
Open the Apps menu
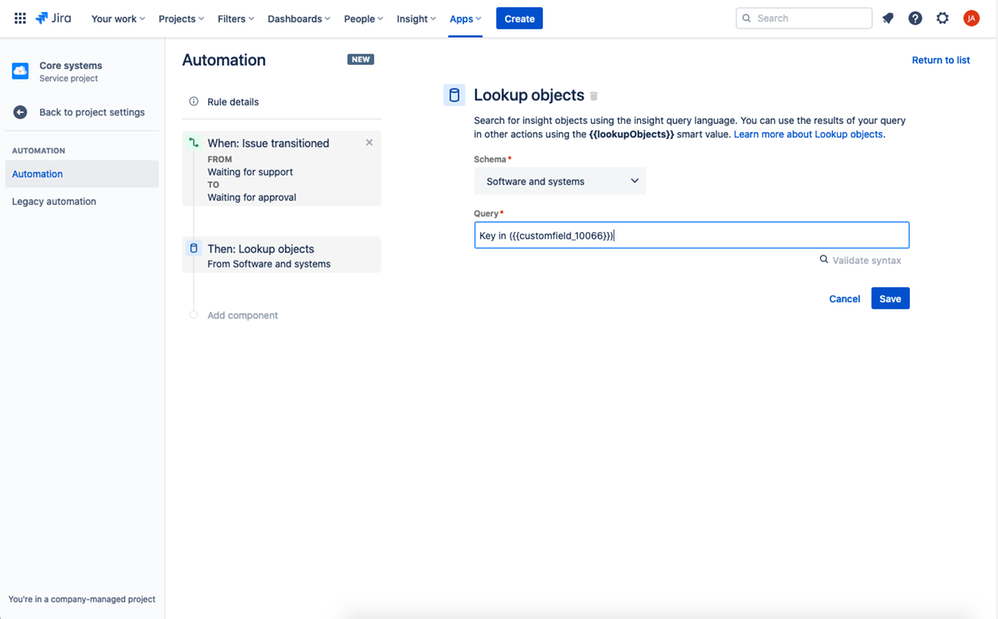point(465,18)
